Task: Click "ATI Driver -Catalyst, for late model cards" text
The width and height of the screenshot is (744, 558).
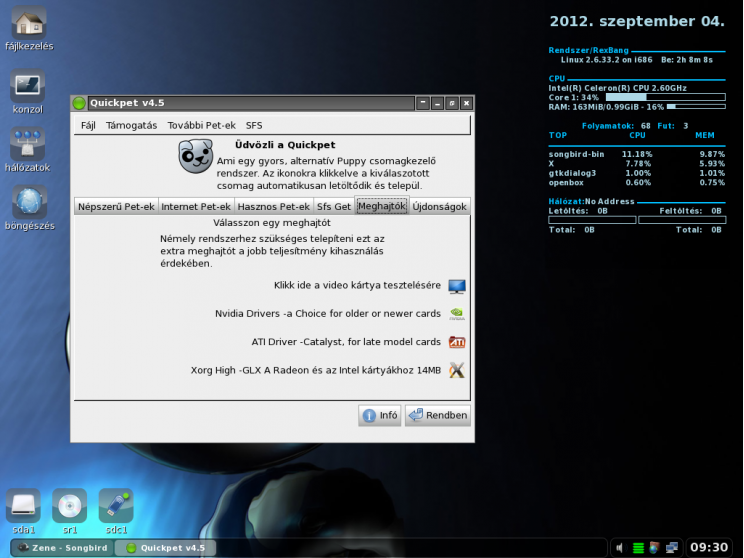Action: click(346, 342)
